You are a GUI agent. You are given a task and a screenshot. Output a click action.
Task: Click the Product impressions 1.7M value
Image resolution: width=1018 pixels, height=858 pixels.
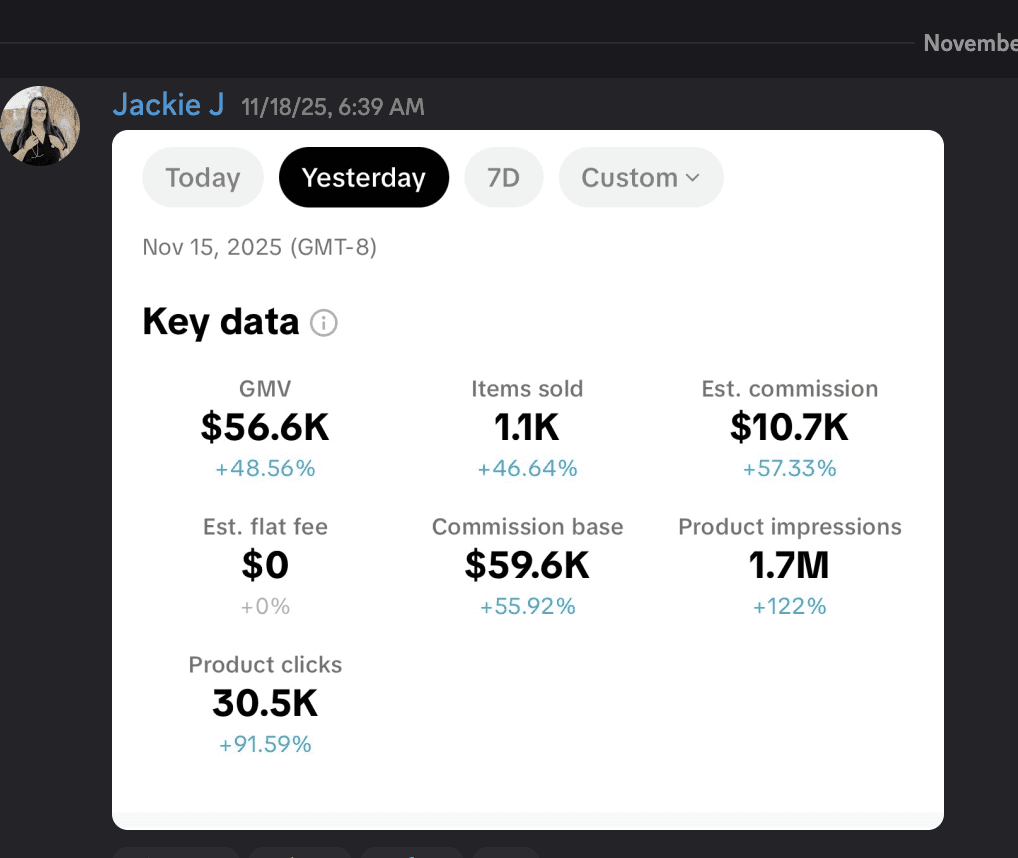tap(789, 565)
